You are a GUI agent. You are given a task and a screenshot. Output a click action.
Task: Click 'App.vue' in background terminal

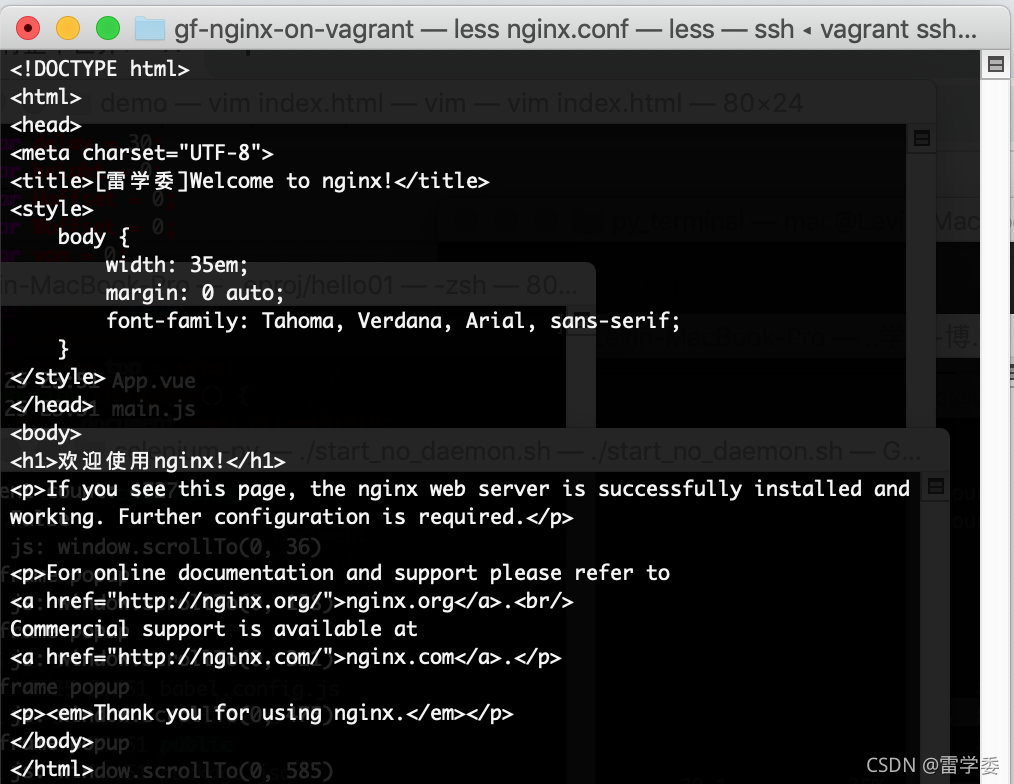154,380
